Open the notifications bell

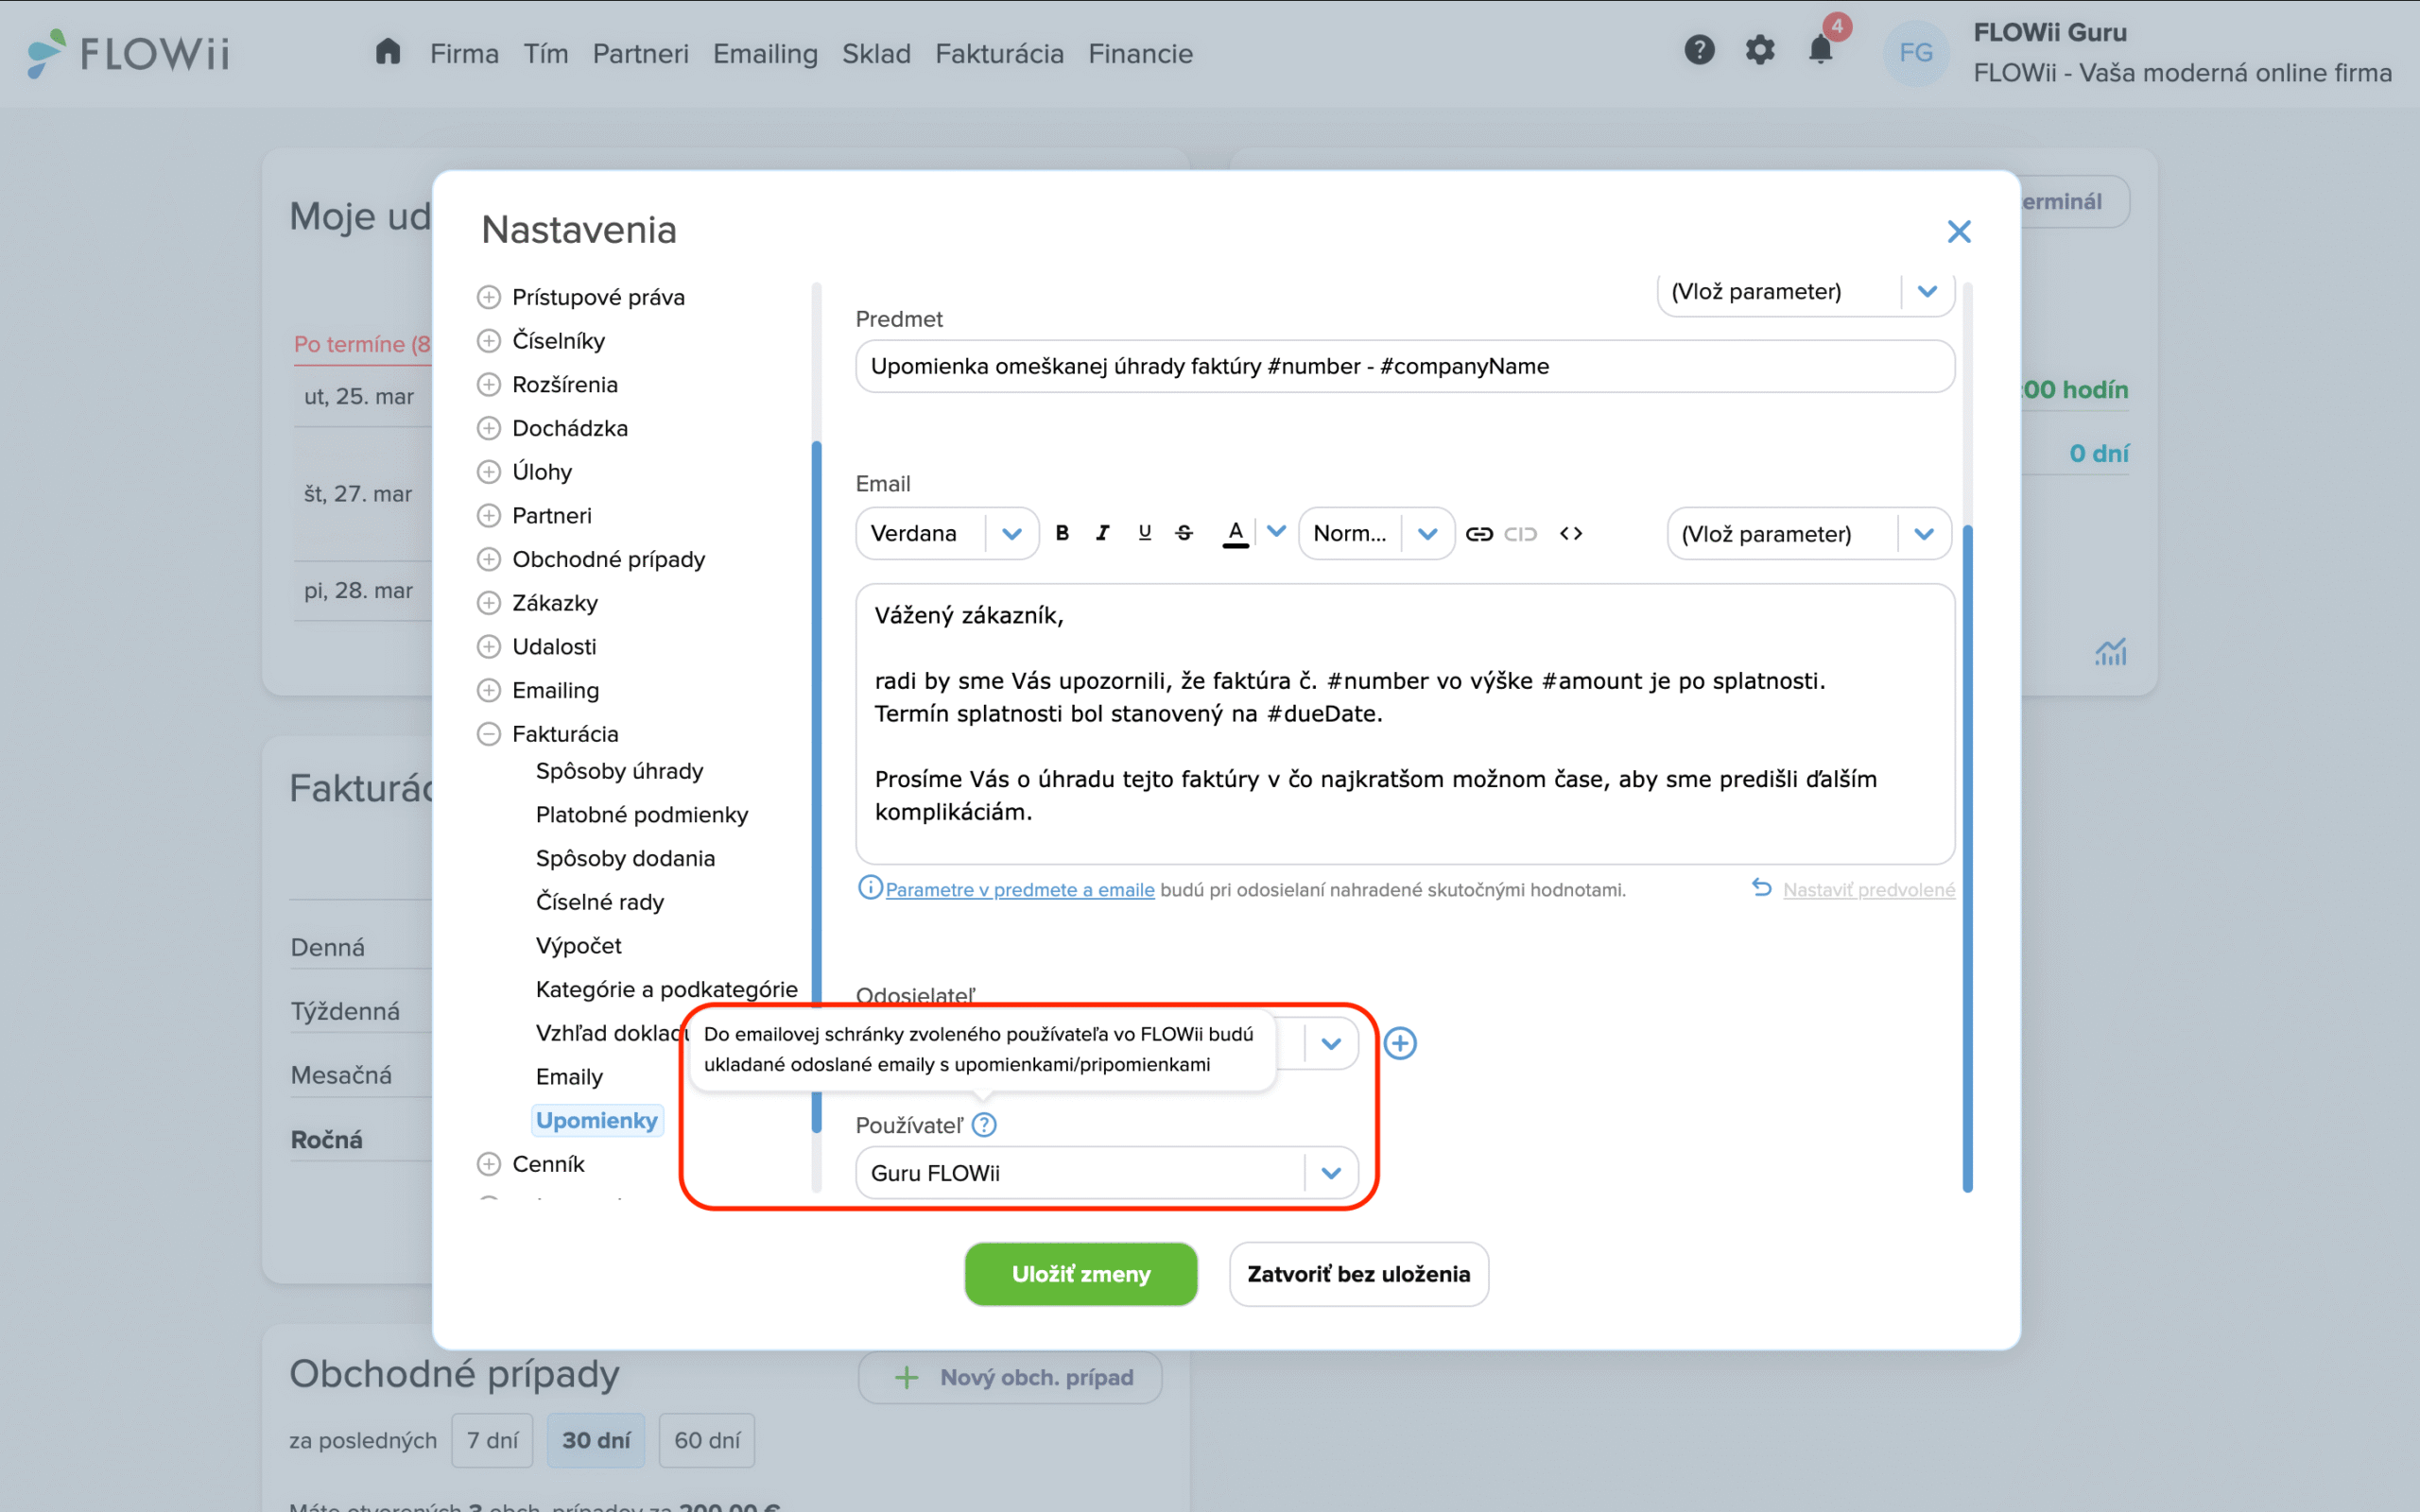pos(1821,49)
